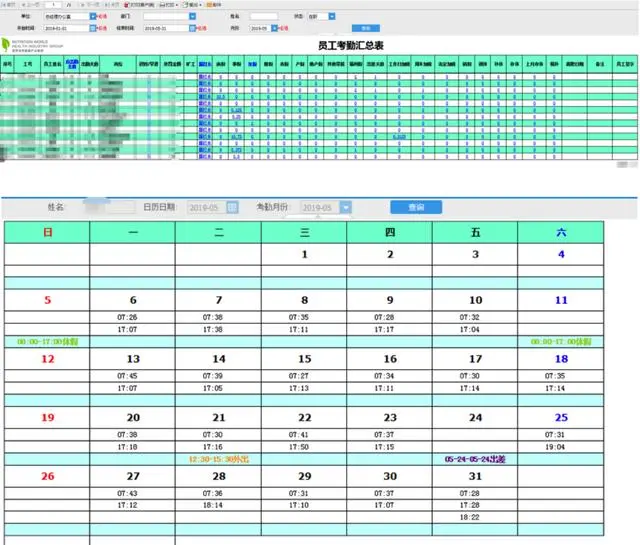640x545 pixels.
Task: Expand the 考勤月份 attendance month dropdown
Action: (346, 207)
